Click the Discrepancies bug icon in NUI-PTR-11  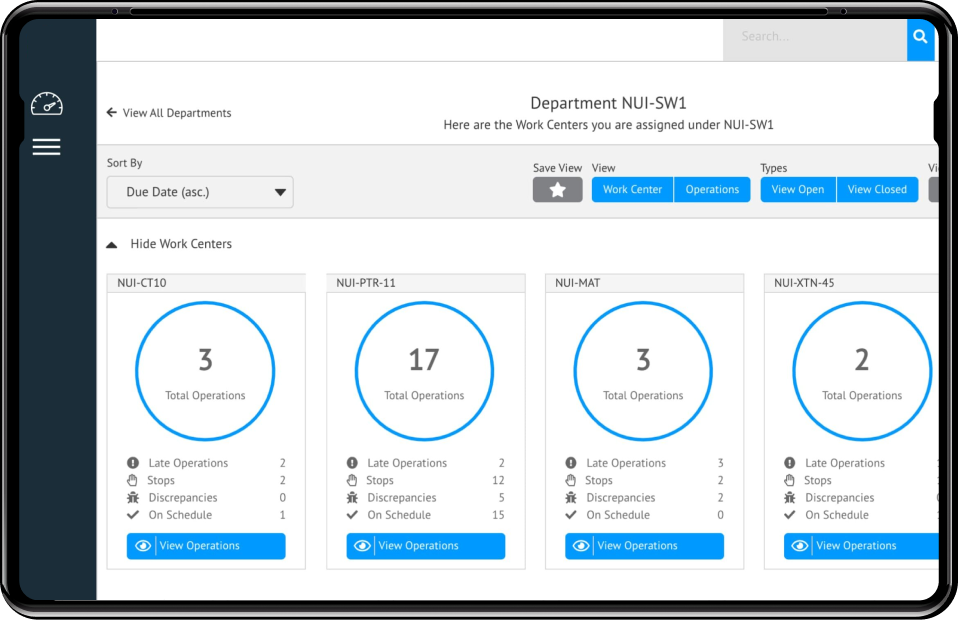click(352, 497)
